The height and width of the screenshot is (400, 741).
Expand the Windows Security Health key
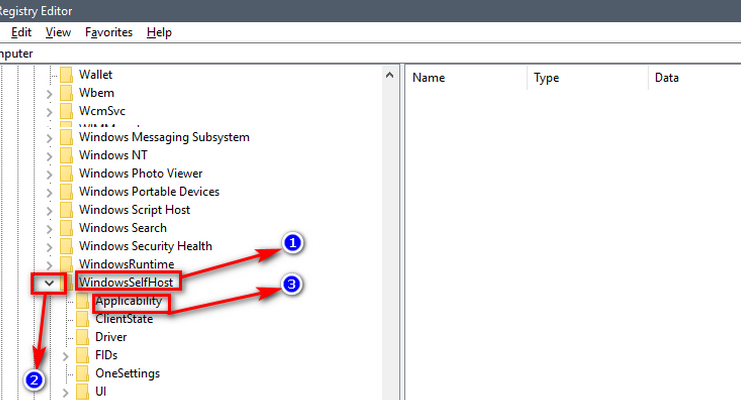(49, 247)
